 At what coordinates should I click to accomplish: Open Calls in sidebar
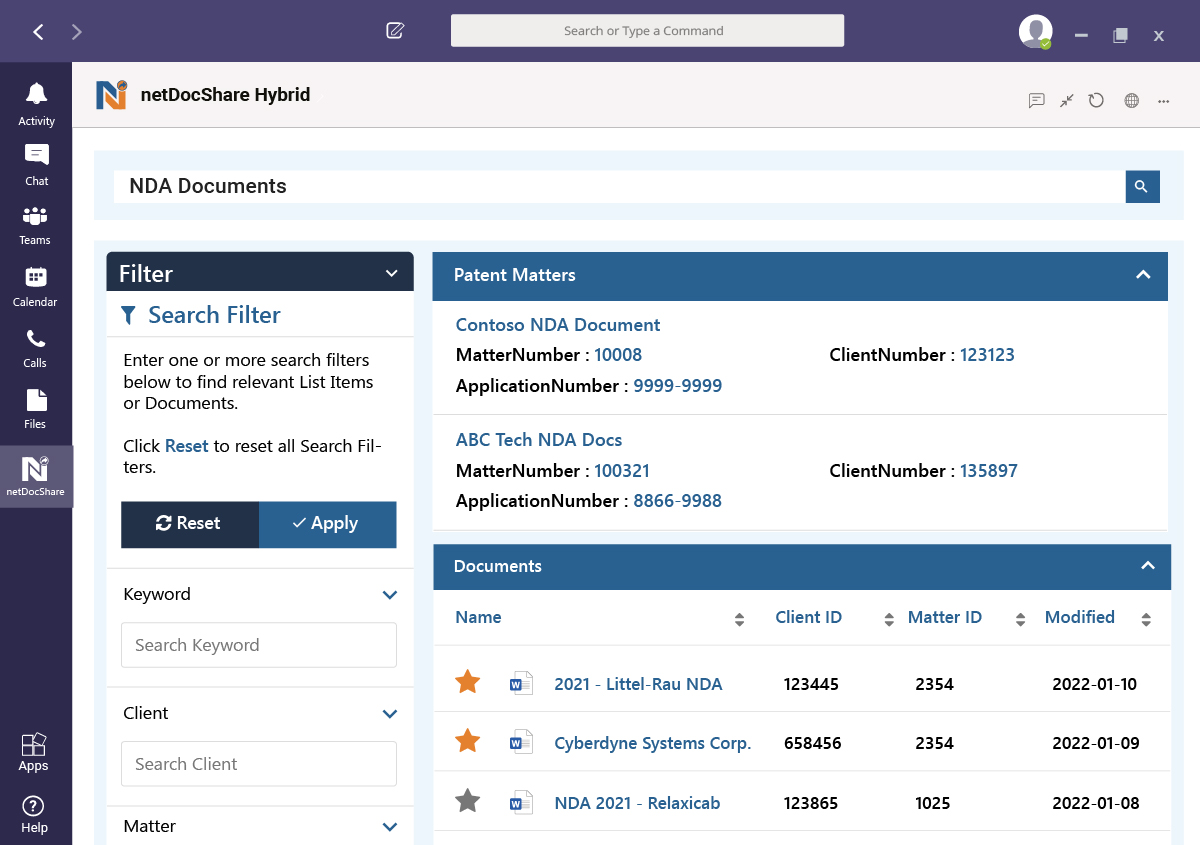pos(36,347)
